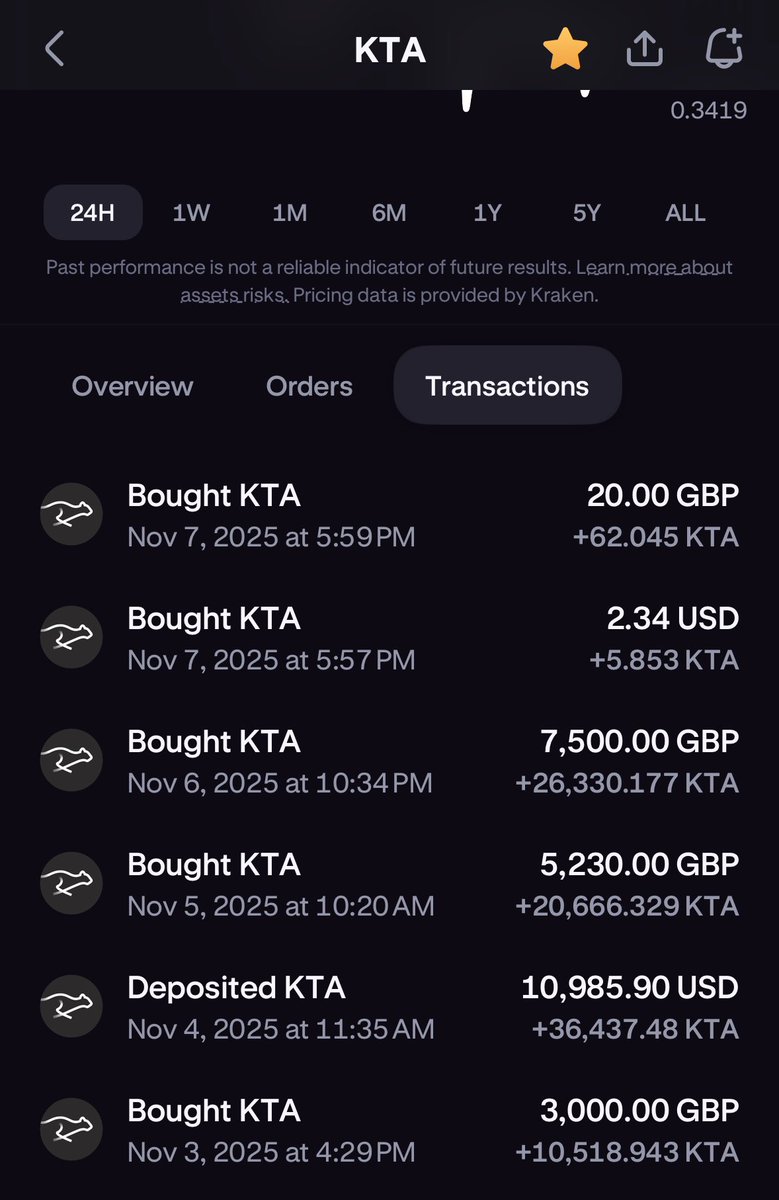This screenshot has width=779, height=1200.
Task: Open the Overview tab
Action: pyautogui.click(x=133, y=386)
